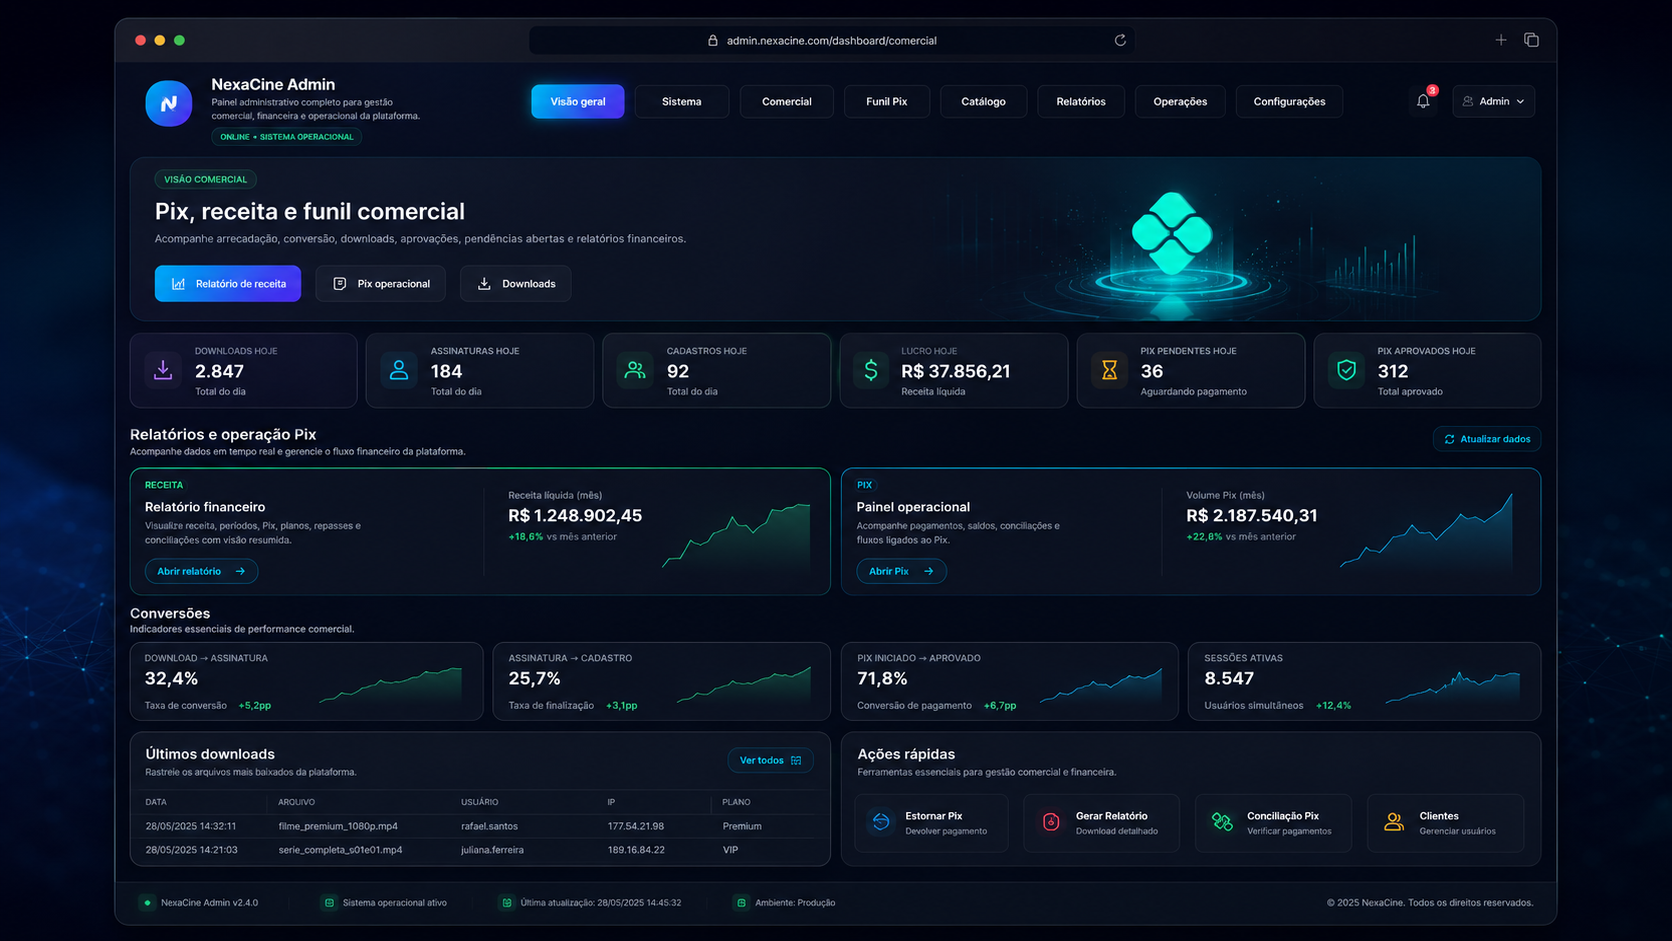Screen dimensions: 1672x941
Task: Click the Receita líquida chart
Action: point(737,535)
